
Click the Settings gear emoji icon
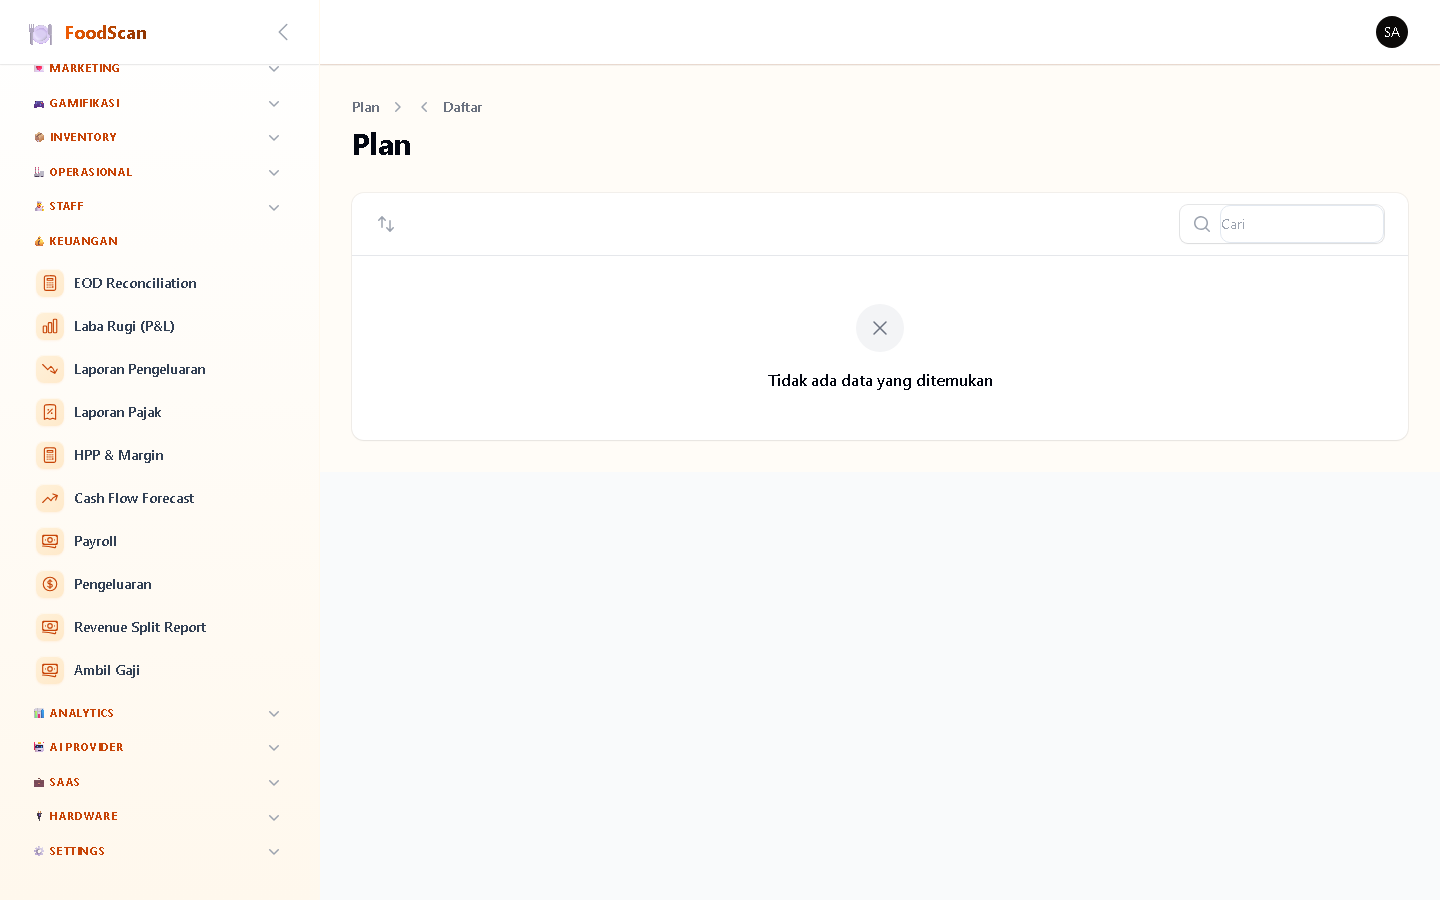pyautogui.click(x=39, y=851)
